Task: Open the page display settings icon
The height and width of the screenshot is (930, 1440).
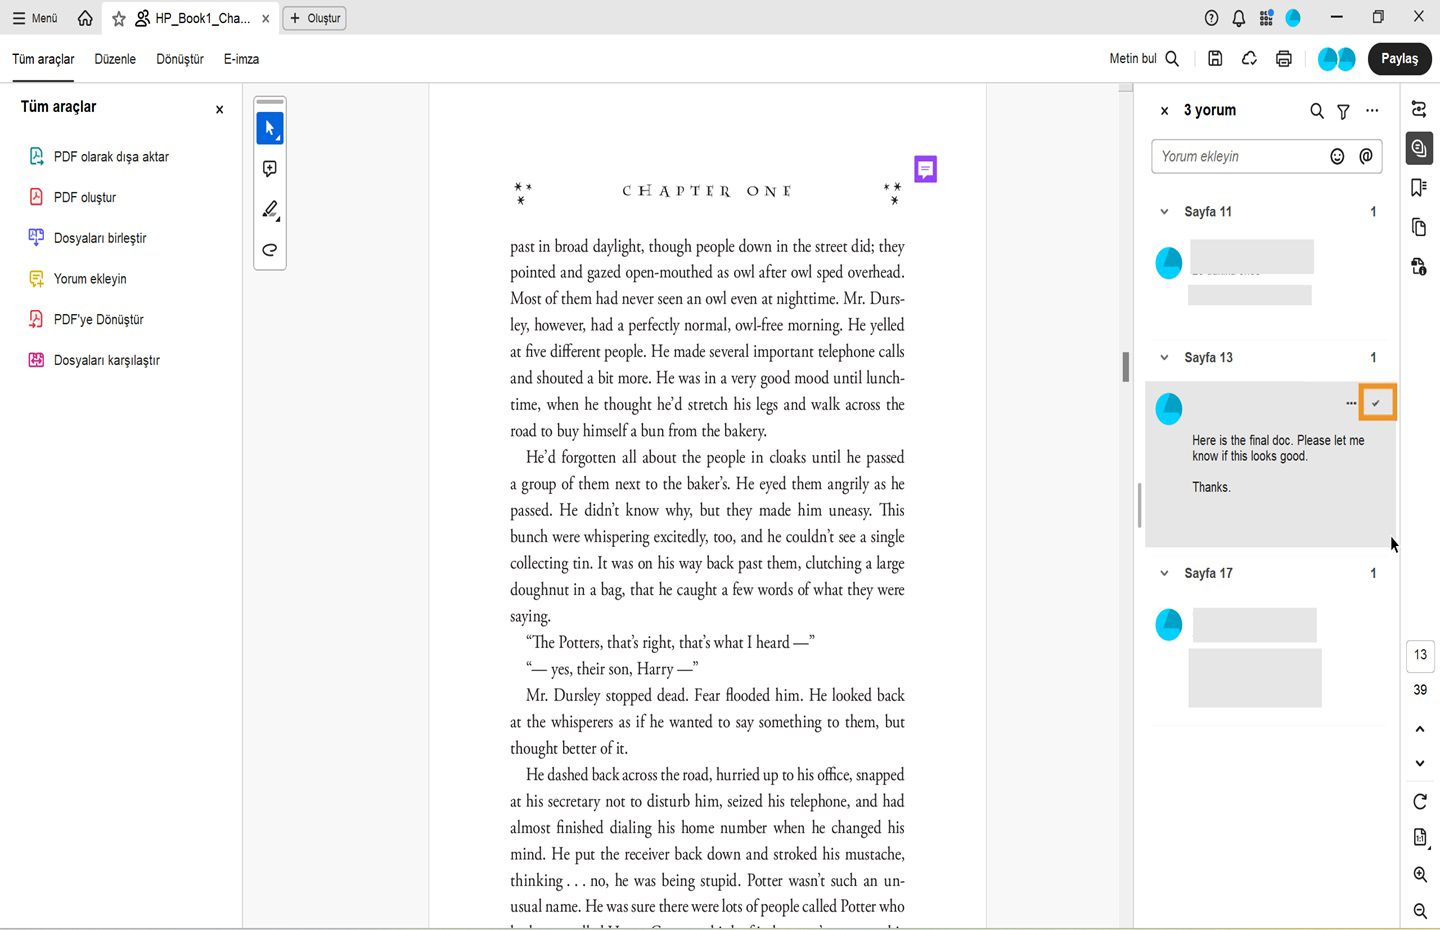Action: tap(1420, 838)
